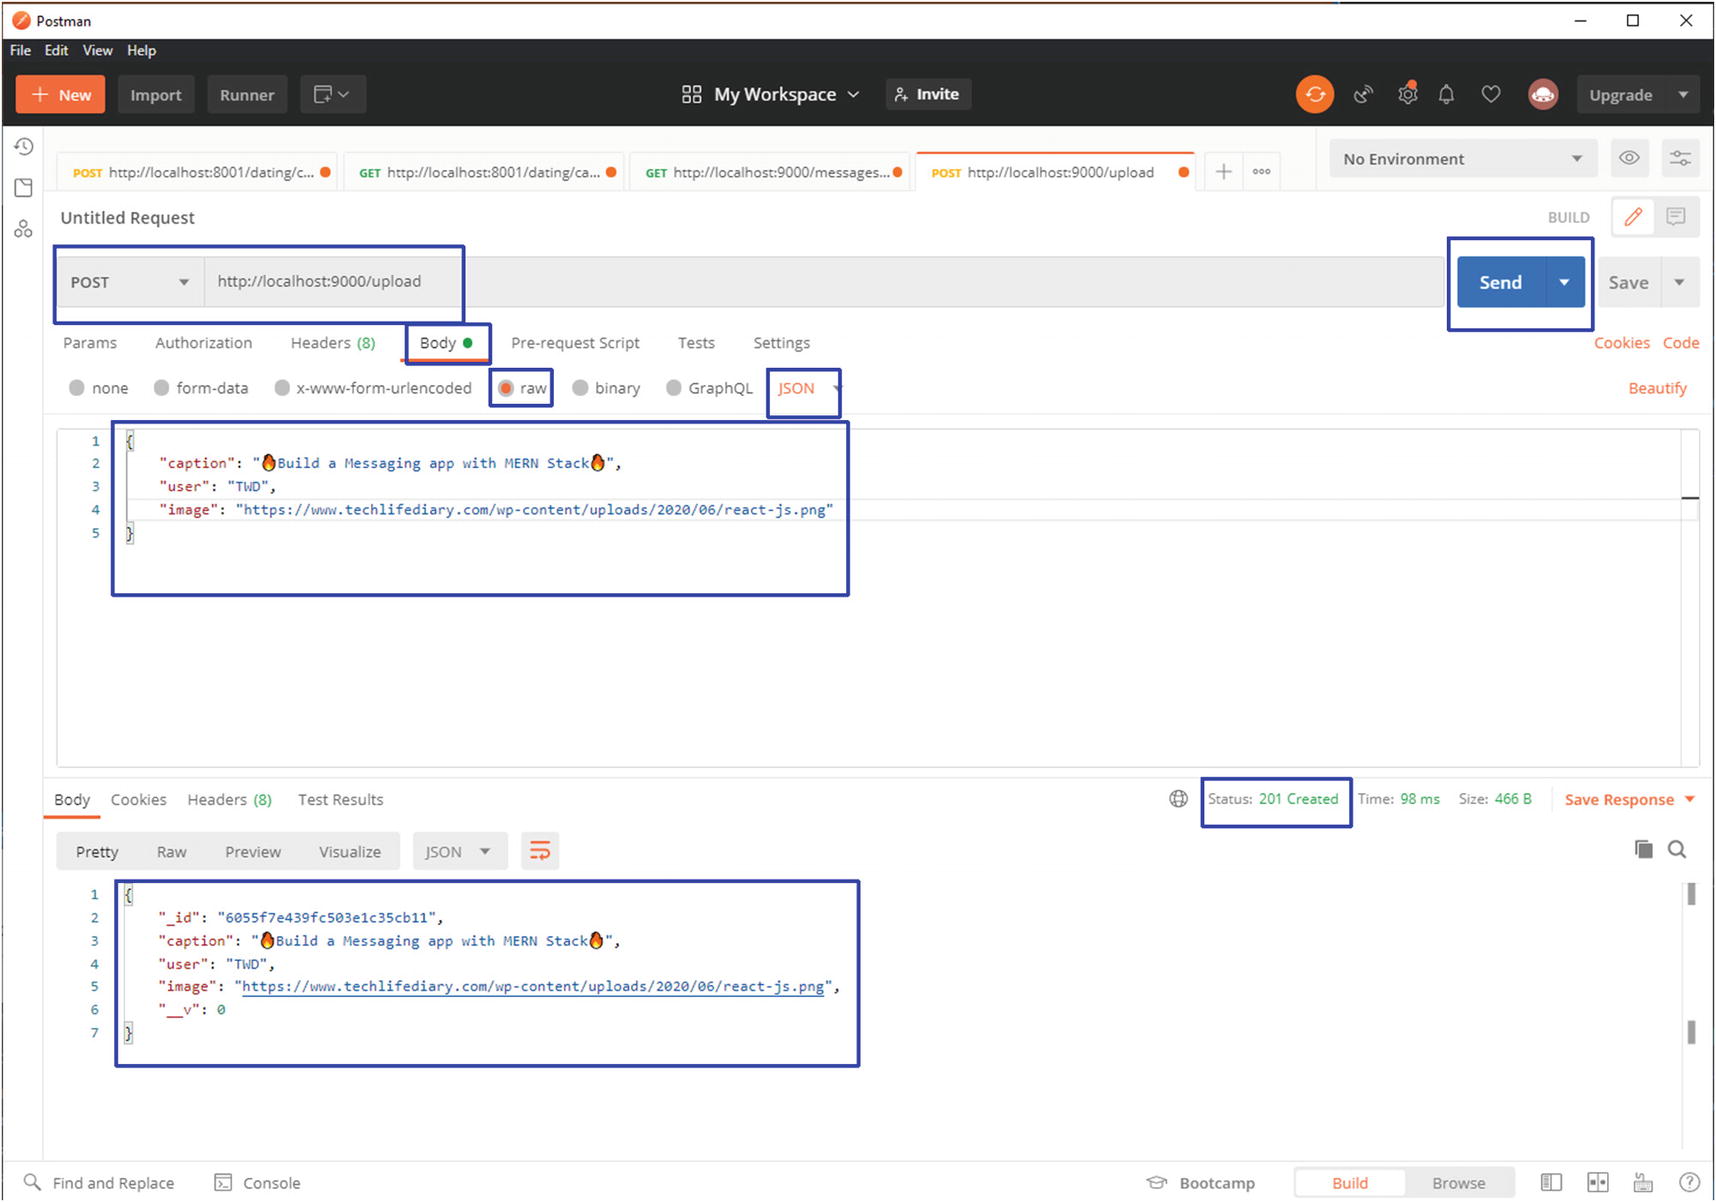
Task: Open the View menu
Action: [x=97, y=50]
